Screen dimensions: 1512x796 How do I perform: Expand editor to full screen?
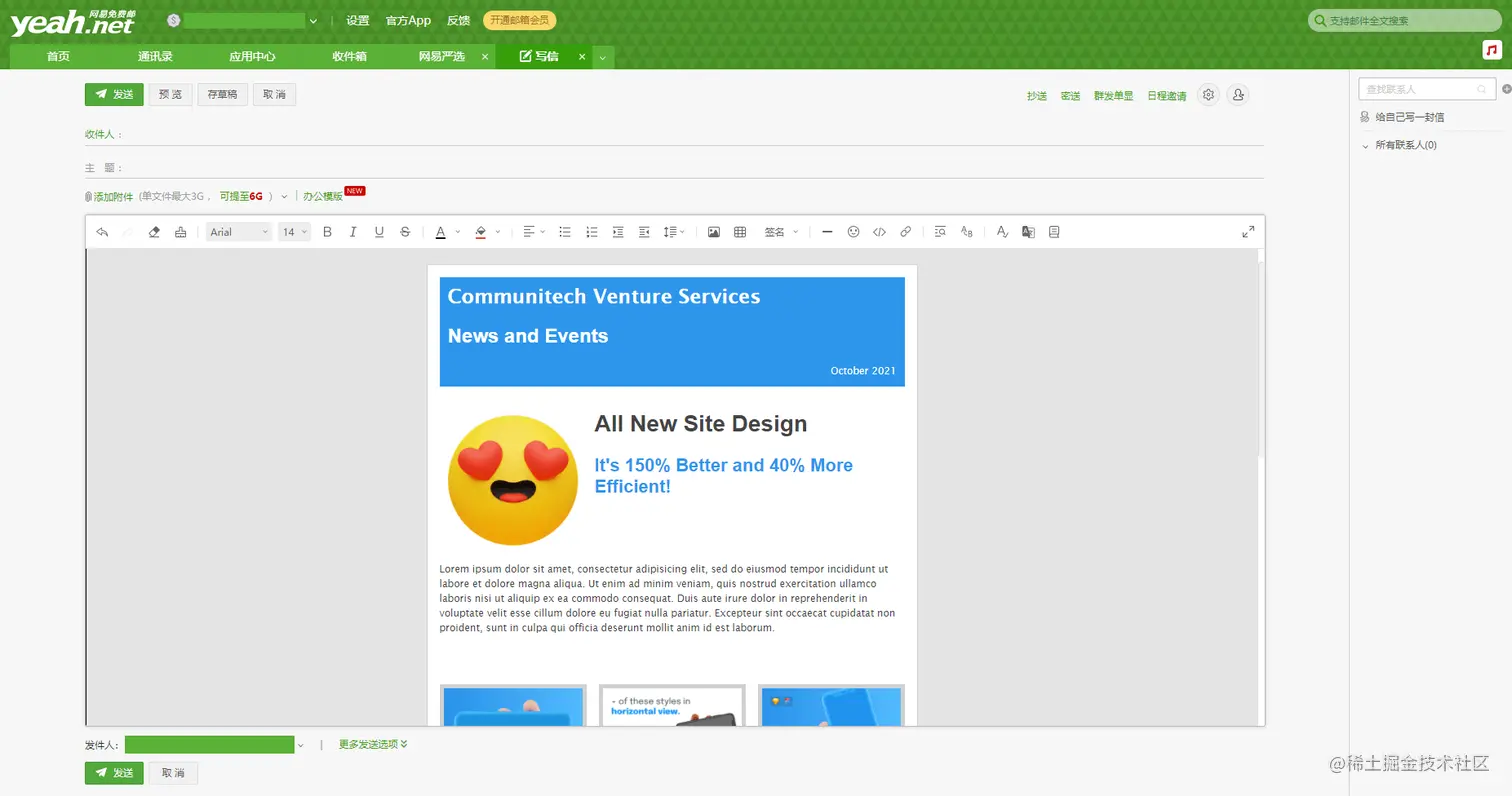tap(1248, 232)
